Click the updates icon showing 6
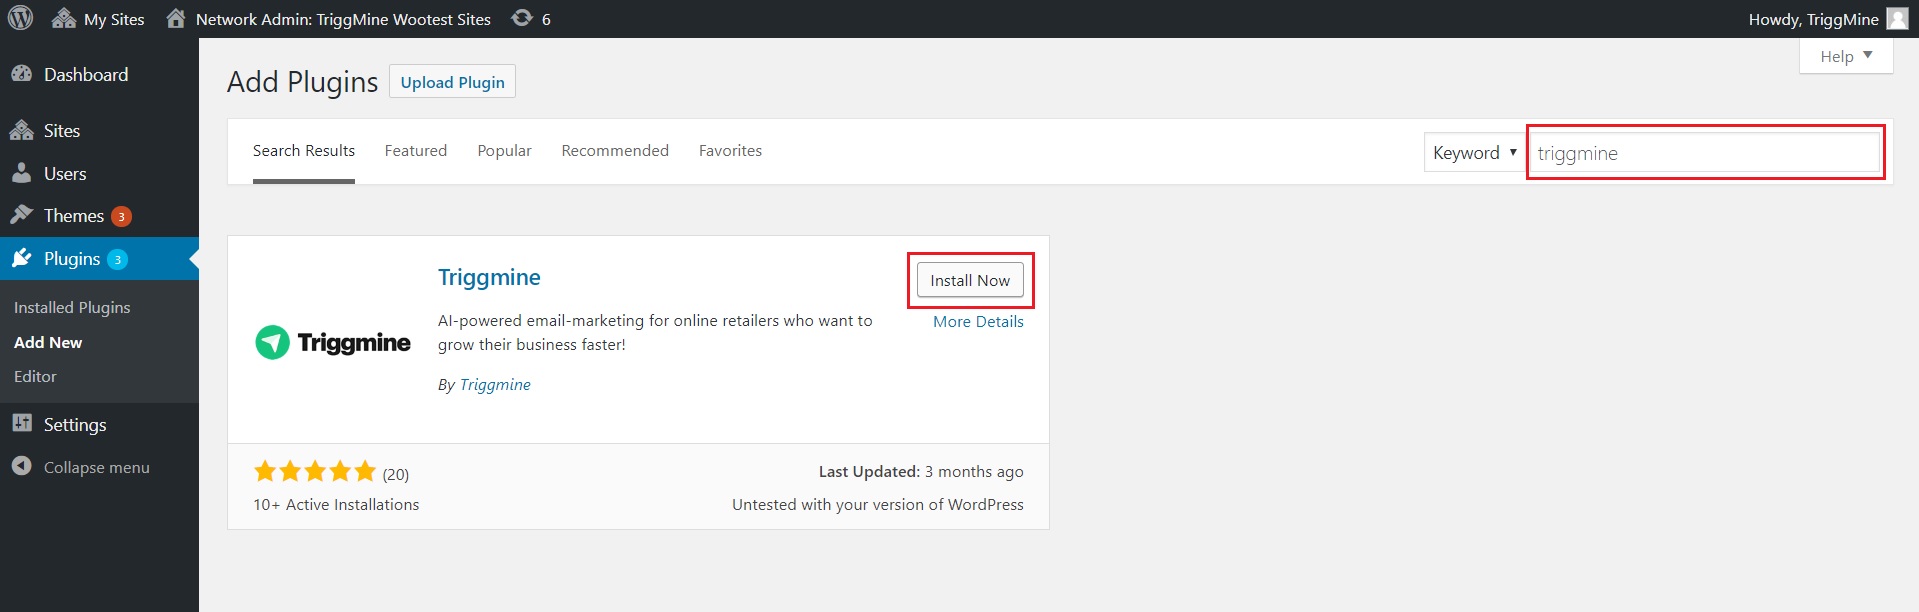The height and width of the screenshot is (612, 1919). click(531, 19)
